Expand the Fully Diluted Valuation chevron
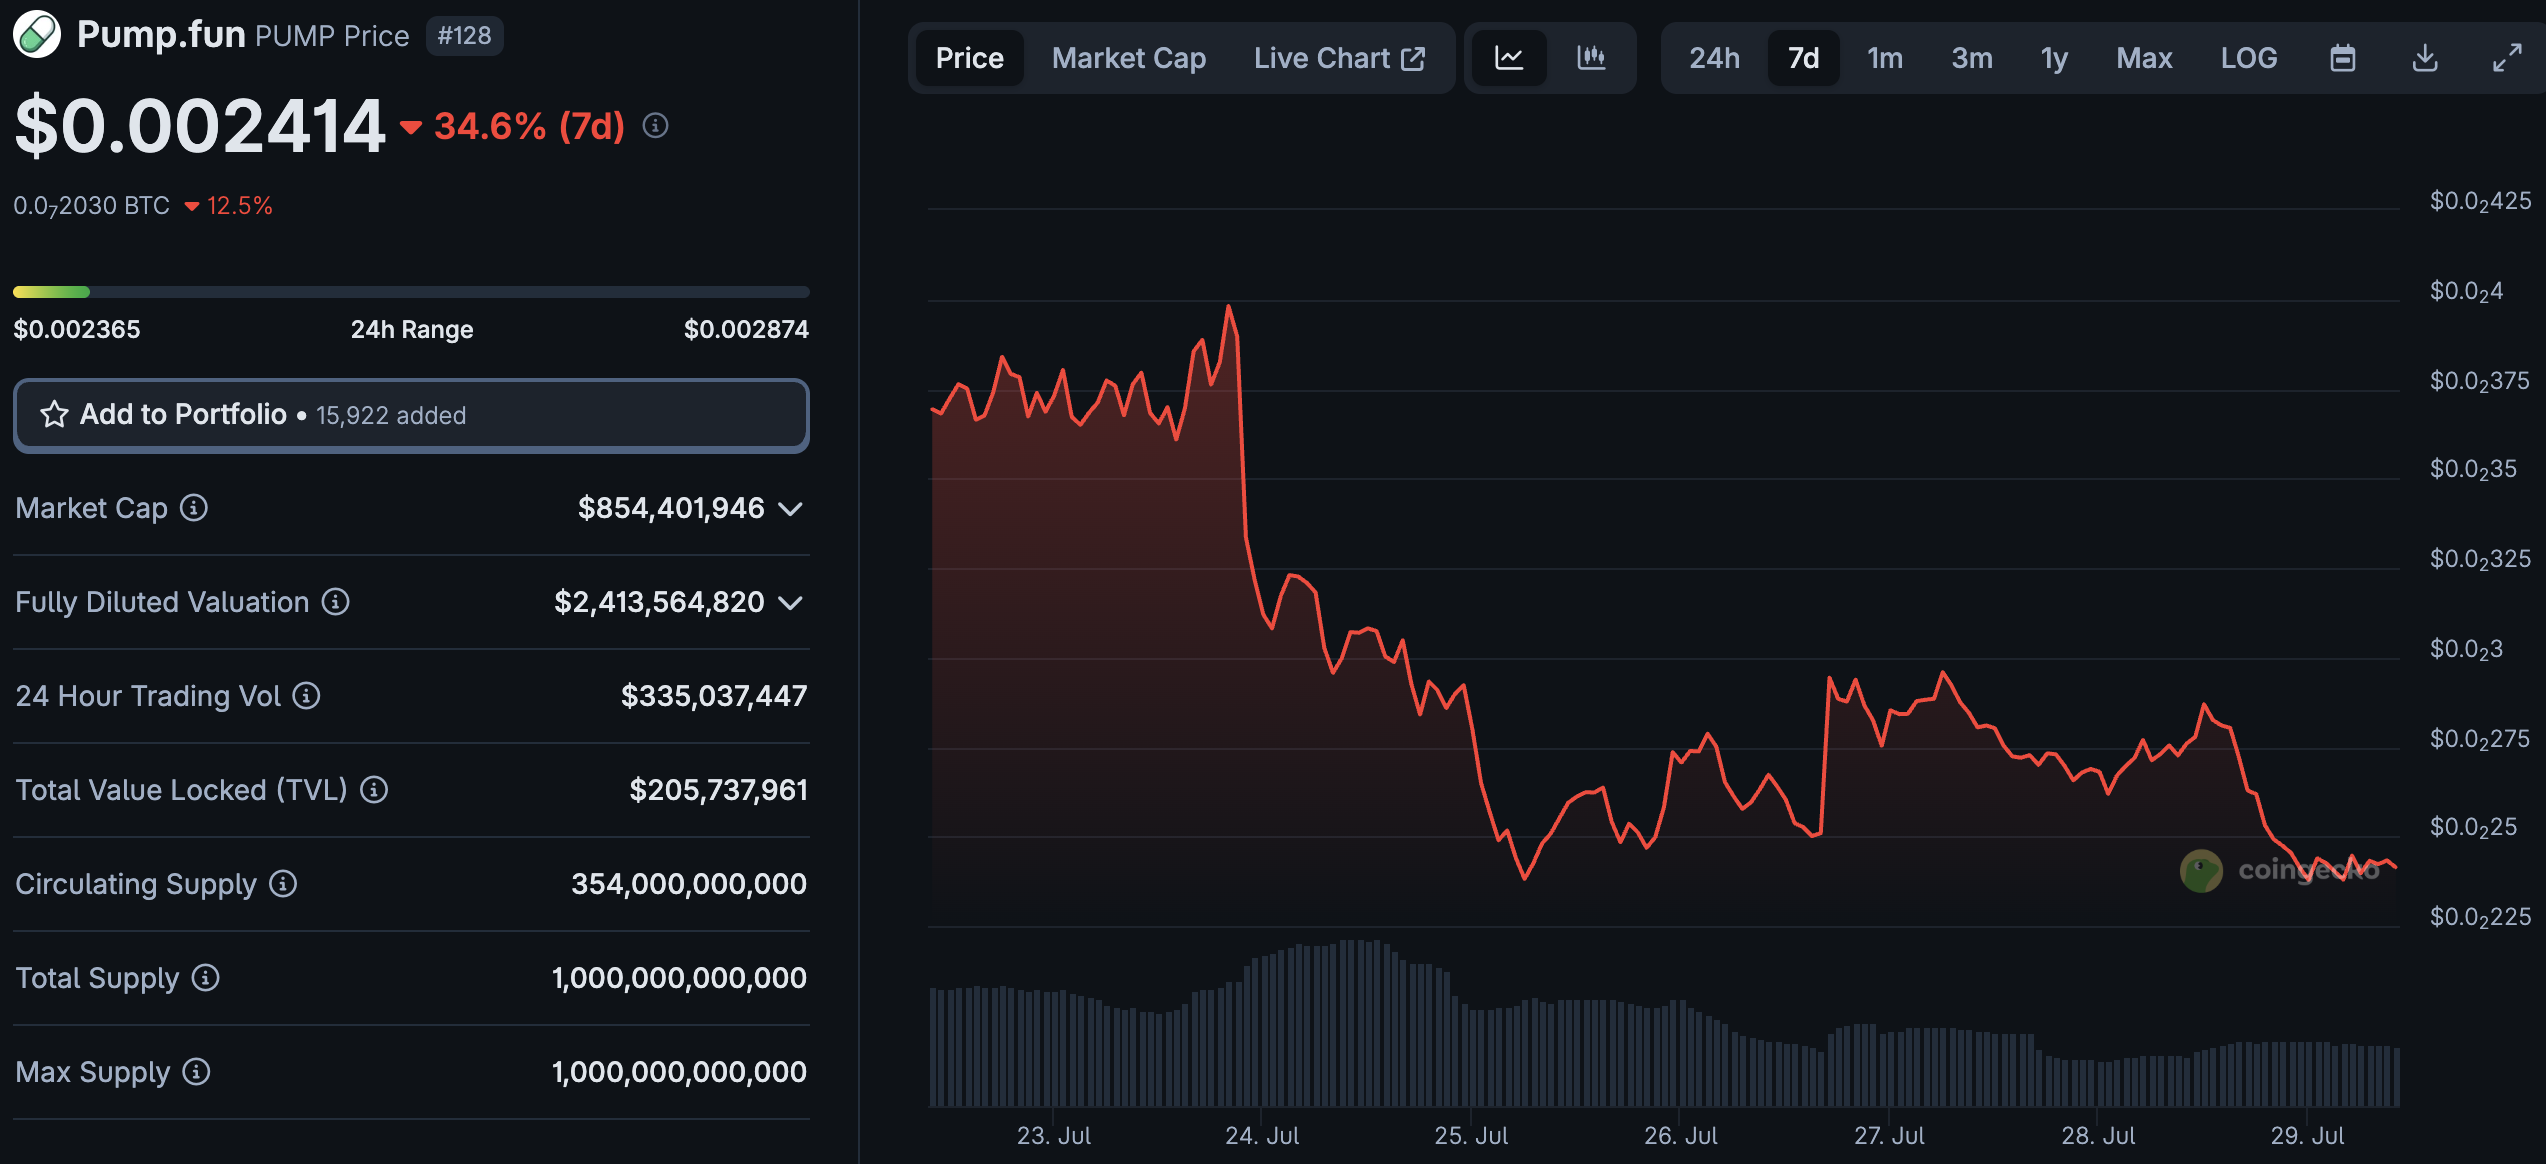2546x1164 pixels. point(792,602)
